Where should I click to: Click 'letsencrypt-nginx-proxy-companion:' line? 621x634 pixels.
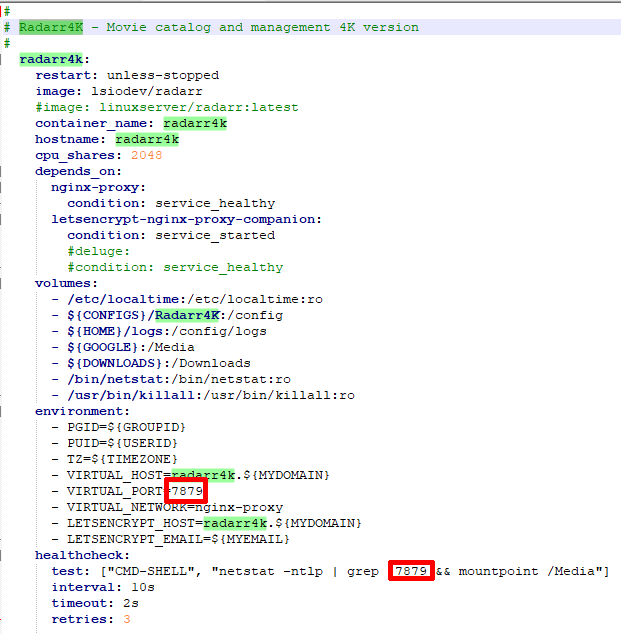click(186, 219)
